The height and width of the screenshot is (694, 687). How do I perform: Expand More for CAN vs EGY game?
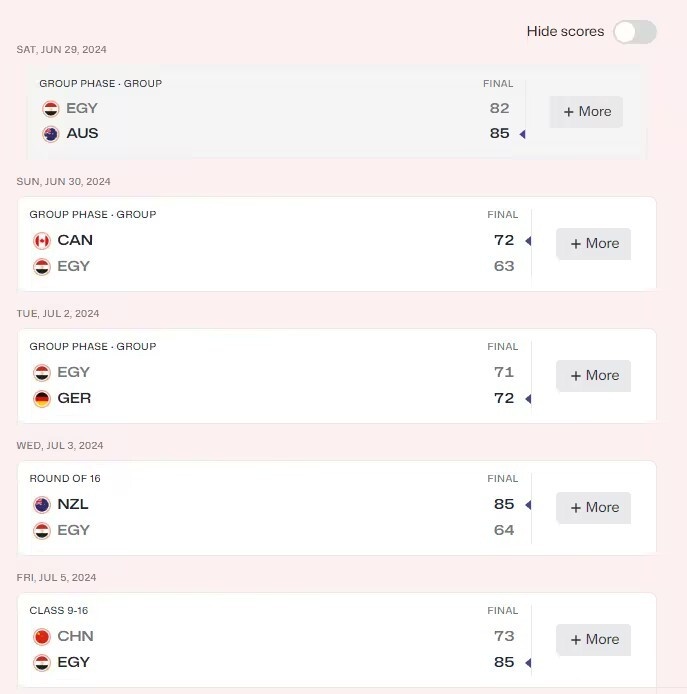[x=593, y=243]
